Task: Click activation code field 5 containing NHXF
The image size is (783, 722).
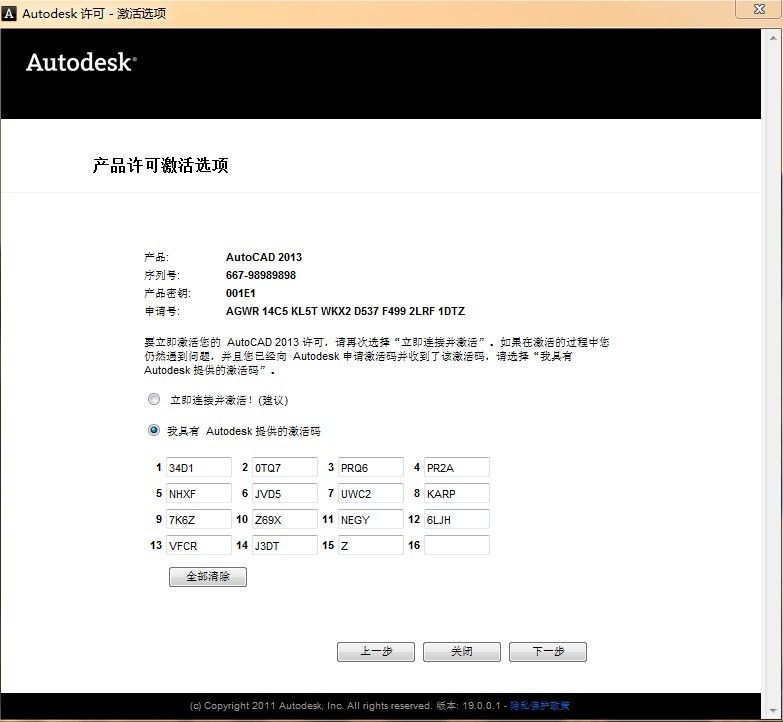Action: coord(199,493)
